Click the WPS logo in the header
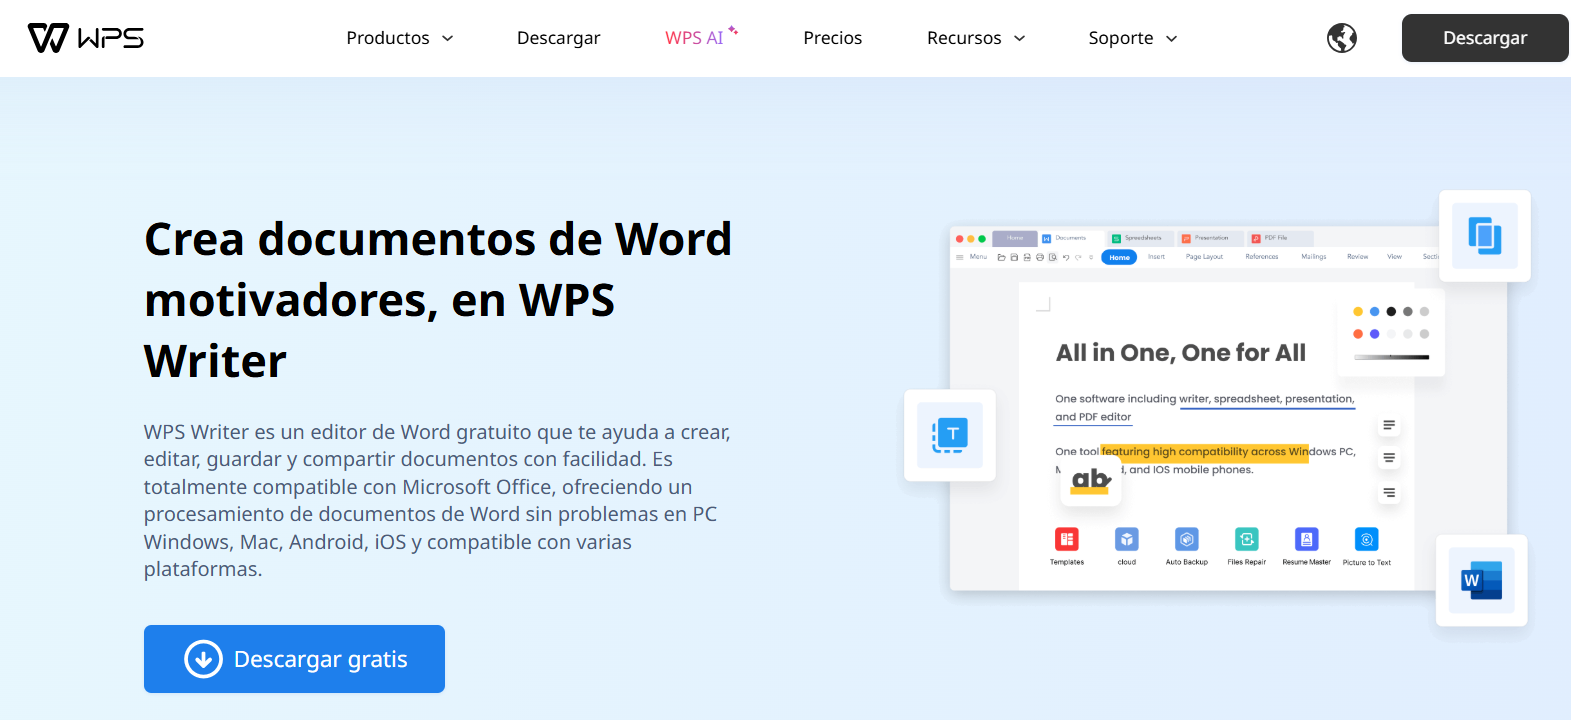The width and height of the screenshot is (1571, 720). (86, 38)
